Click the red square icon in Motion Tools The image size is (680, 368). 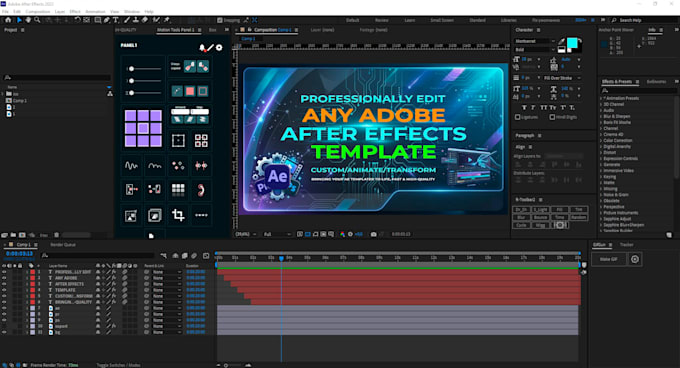pos(190,91)
